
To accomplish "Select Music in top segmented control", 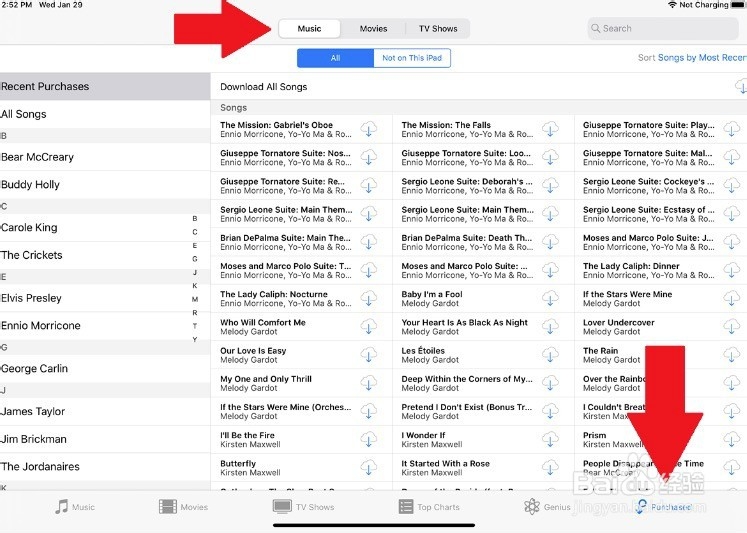I will click(310, 29).
